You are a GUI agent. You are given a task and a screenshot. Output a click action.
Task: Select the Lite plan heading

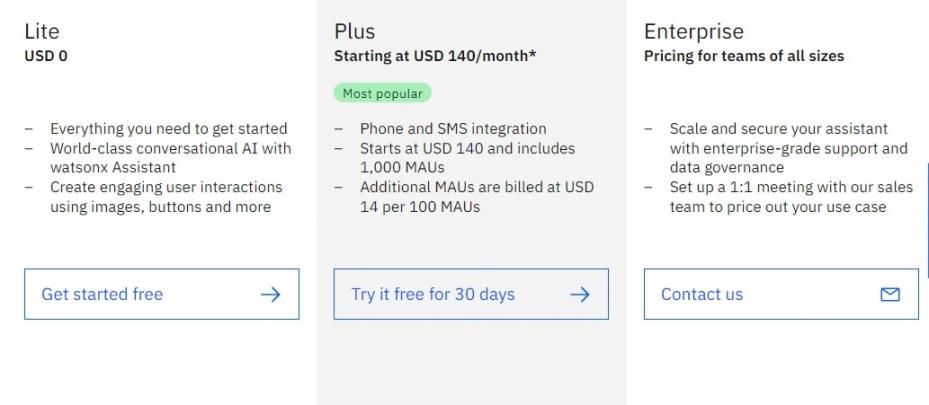(42, 32)
